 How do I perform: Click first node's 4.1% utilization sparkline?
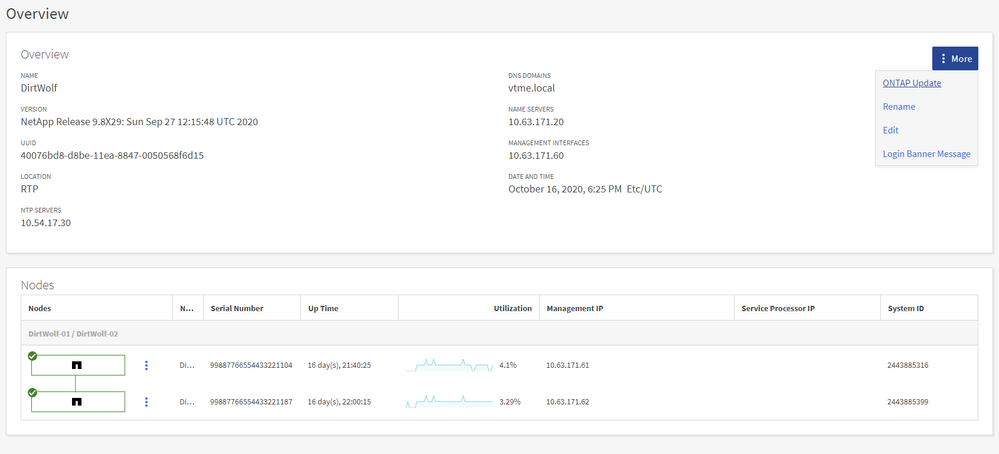pyautogui.click(x=449, y=366)
